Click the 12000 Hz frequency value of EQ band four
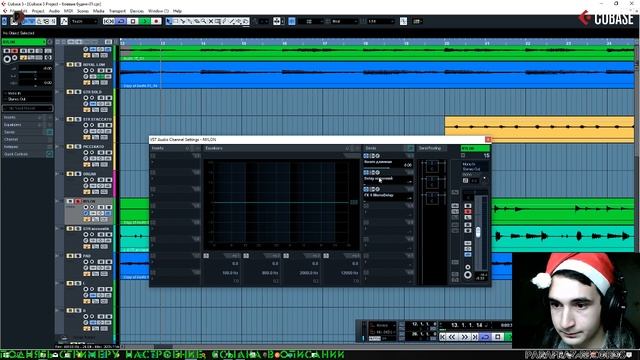Viewport: 640px width, 360px height. point(350,273)
